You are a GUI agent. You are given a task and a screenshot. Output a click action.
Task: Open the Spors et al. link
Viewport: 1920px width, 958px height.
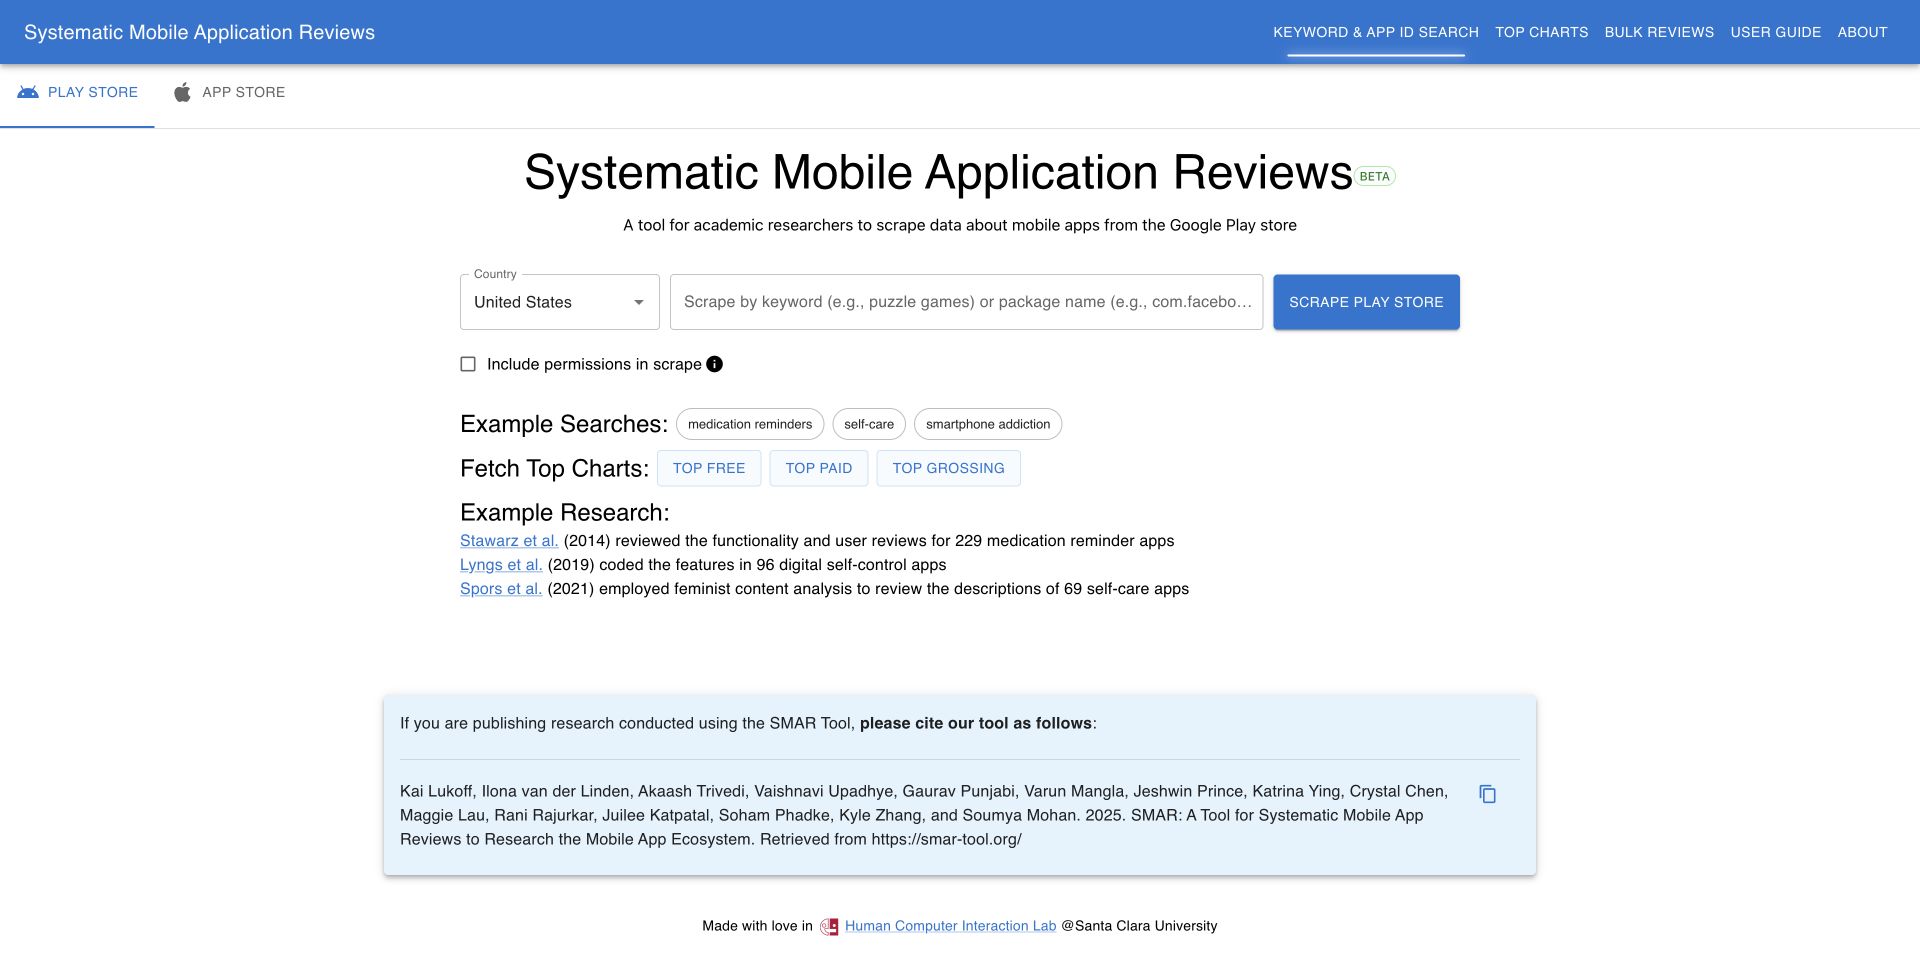(x=501, y=589)
